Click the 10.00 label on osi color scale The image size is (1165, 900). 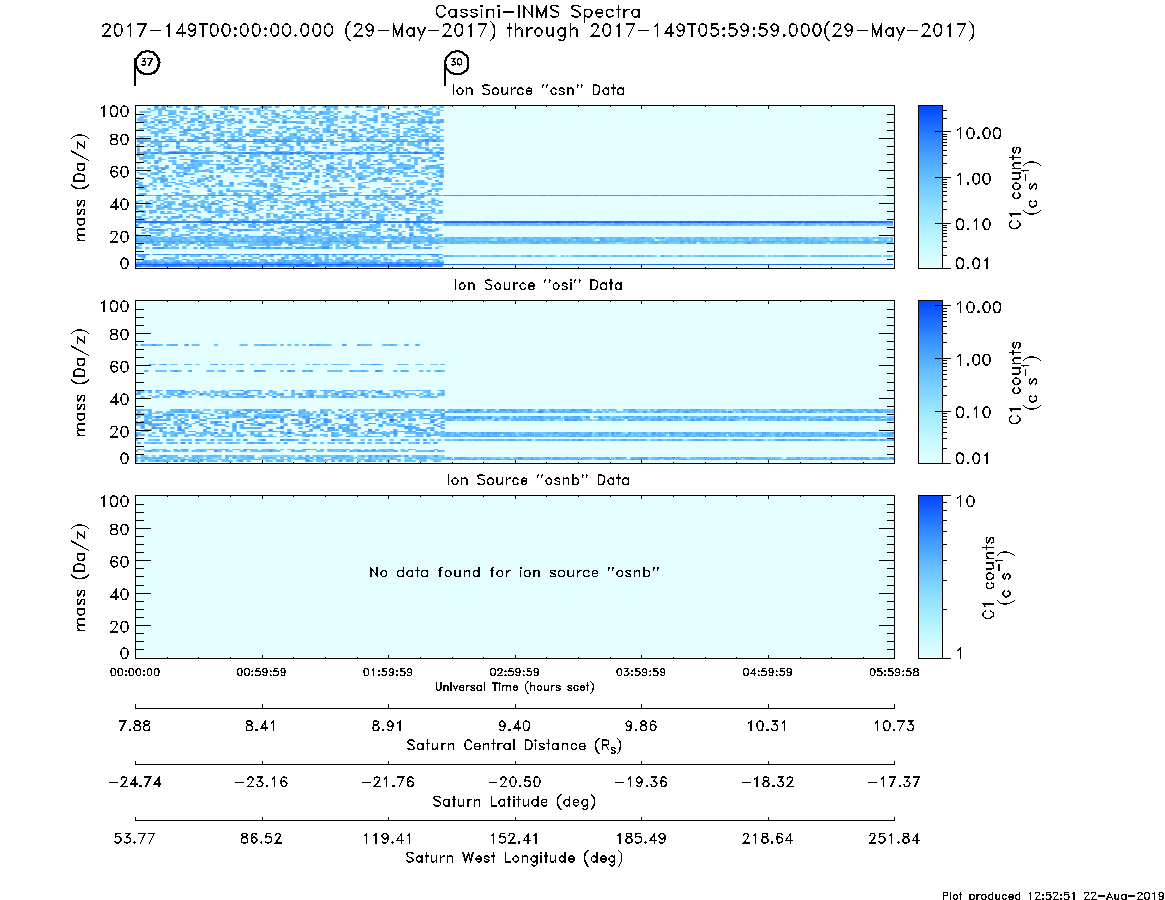pos(979,308)
